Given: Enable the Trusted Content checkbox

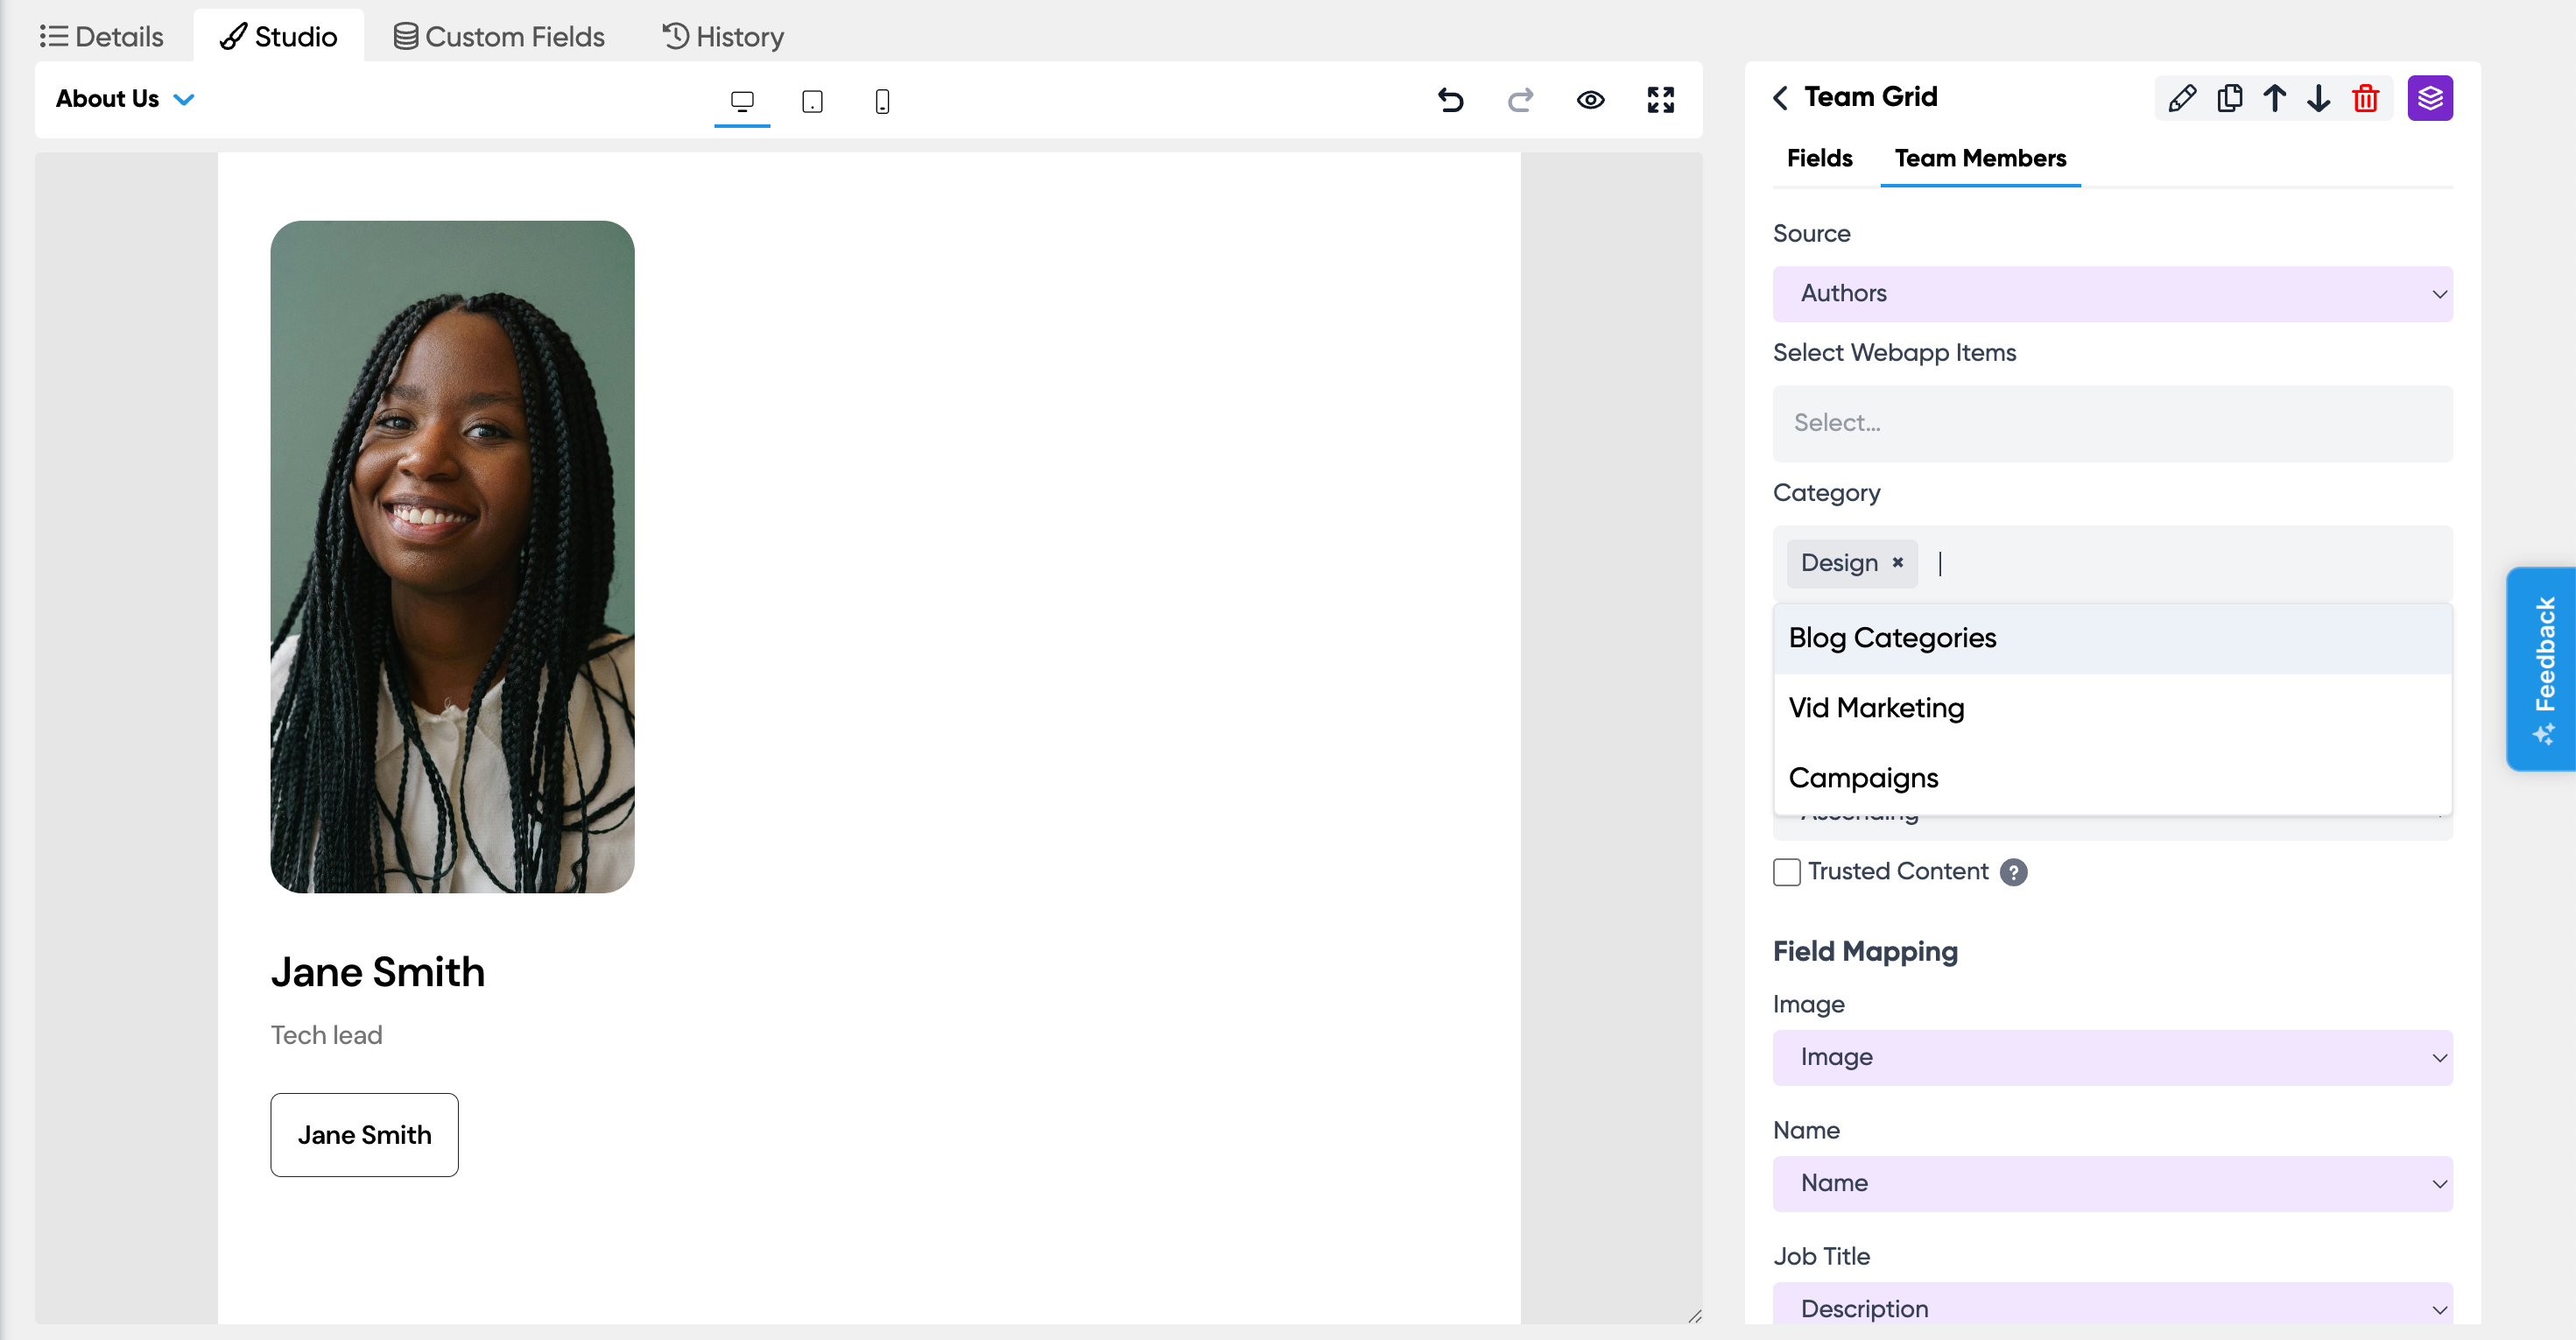Looking at the screenshot, I should (1787, 872).
